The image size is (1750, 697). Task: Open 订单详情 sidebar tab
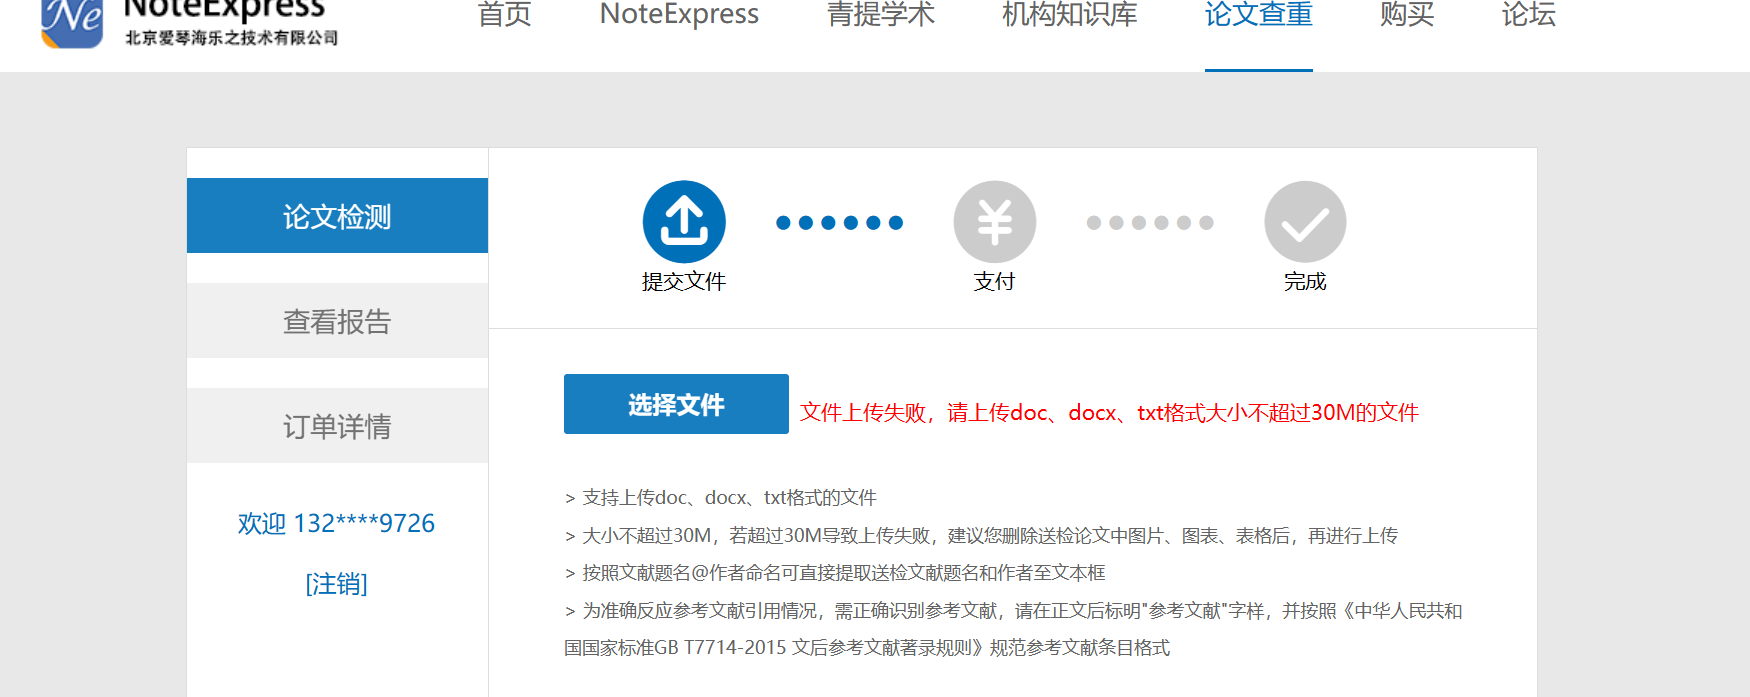337,426
